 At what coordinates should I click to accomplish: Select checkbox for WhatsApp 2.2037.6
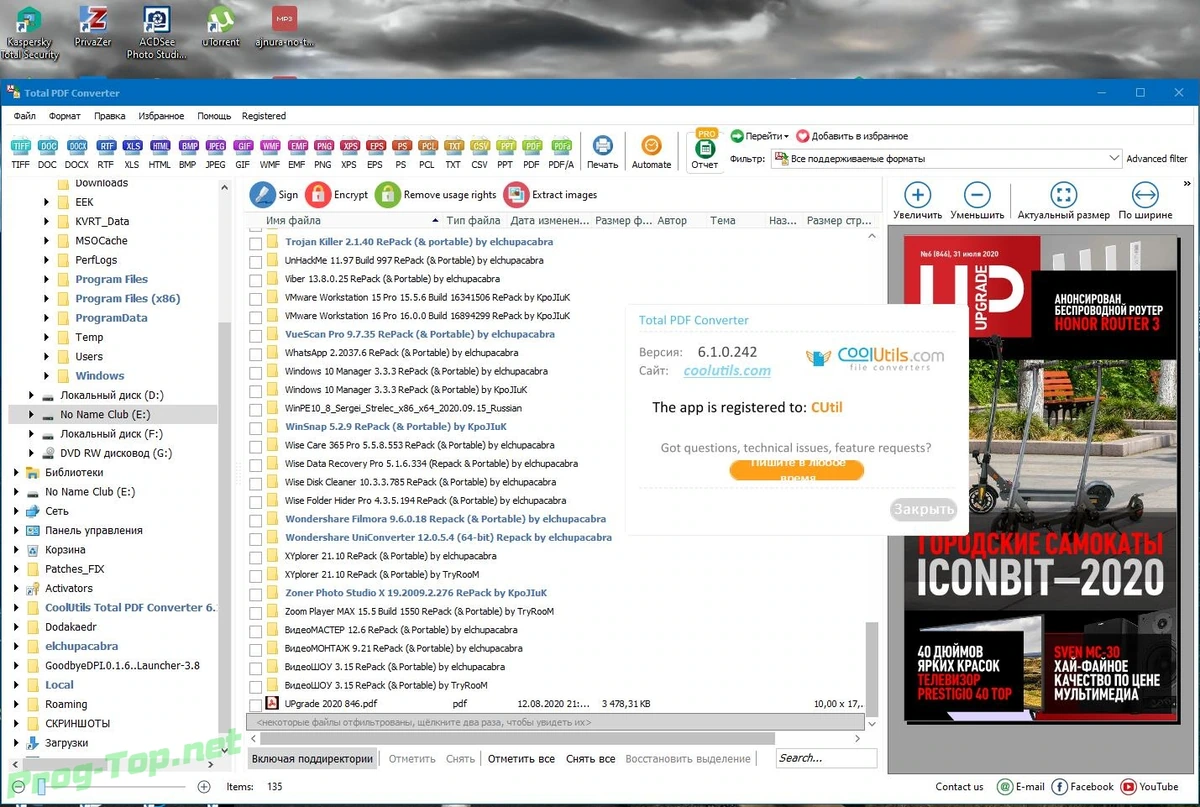(x=256, y=353)
